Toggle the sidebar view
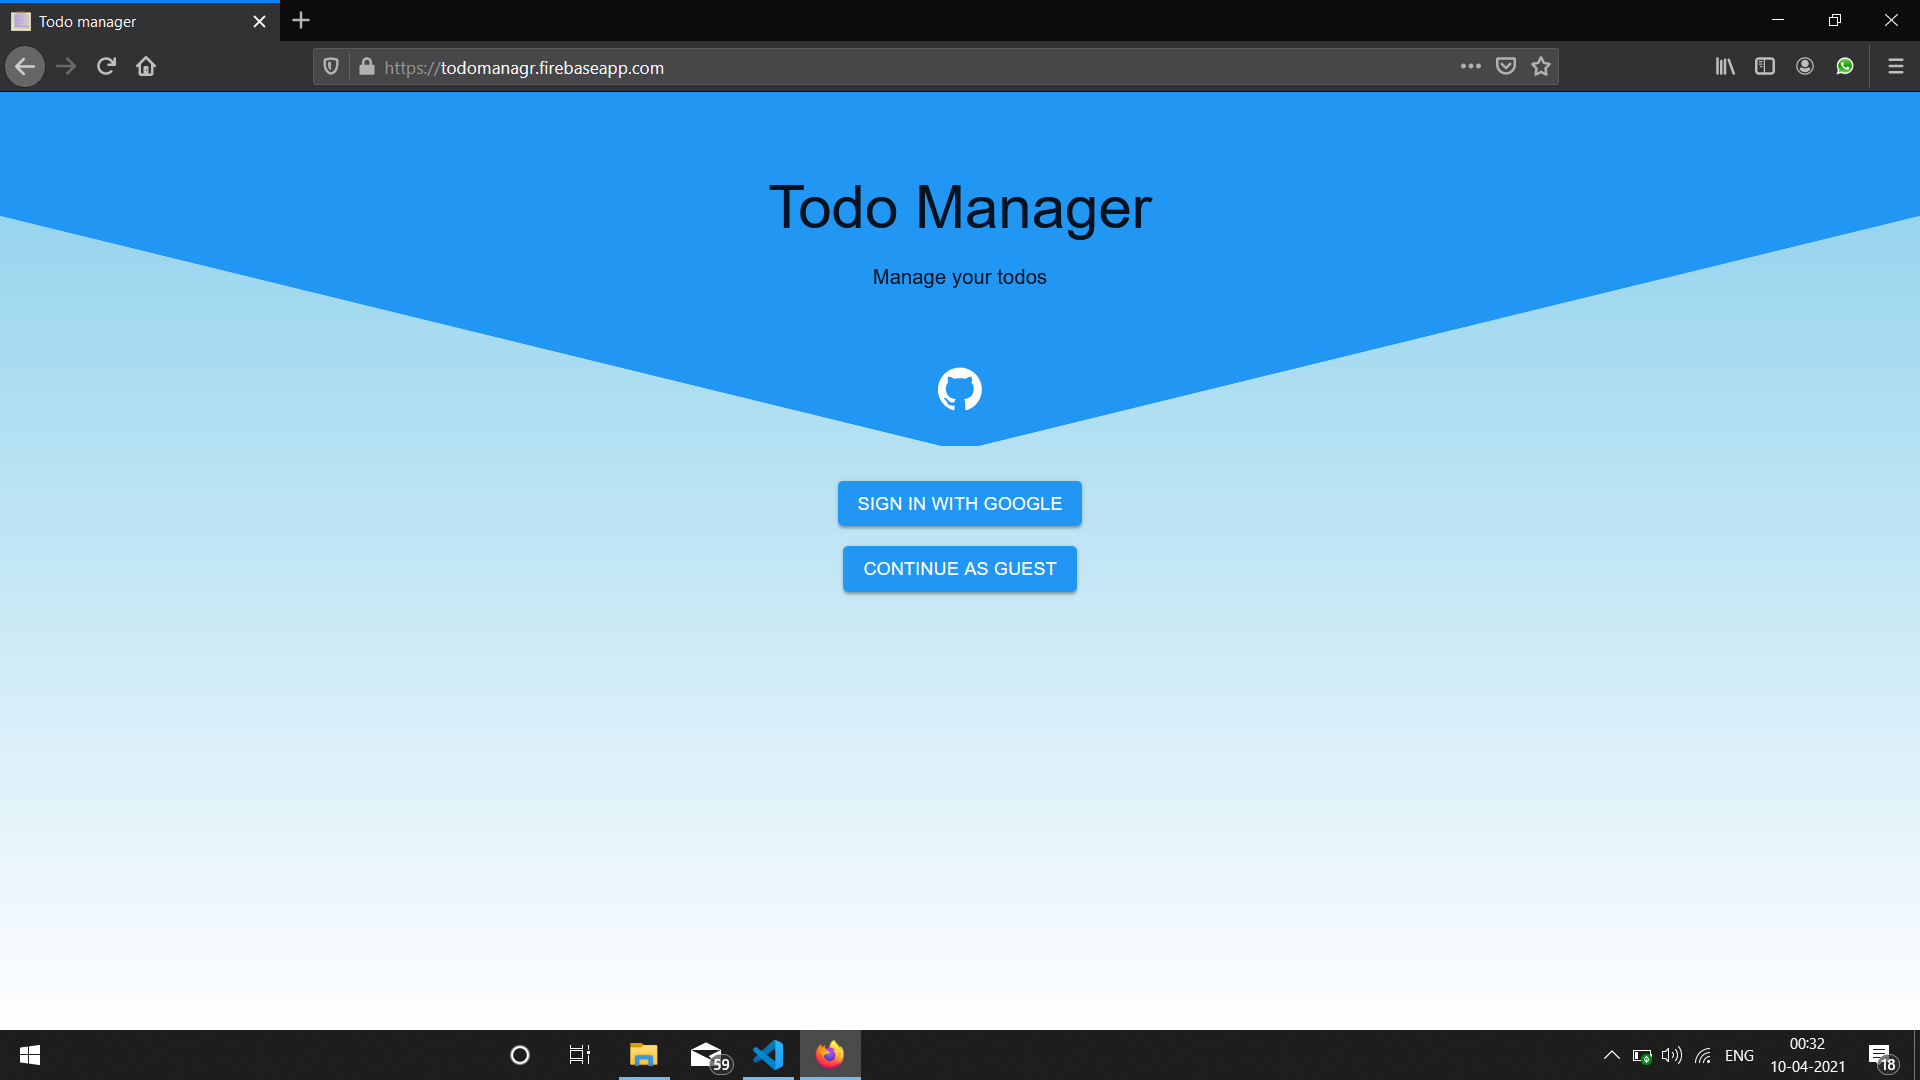The image size is (1920, 1080). point(1765,67)
